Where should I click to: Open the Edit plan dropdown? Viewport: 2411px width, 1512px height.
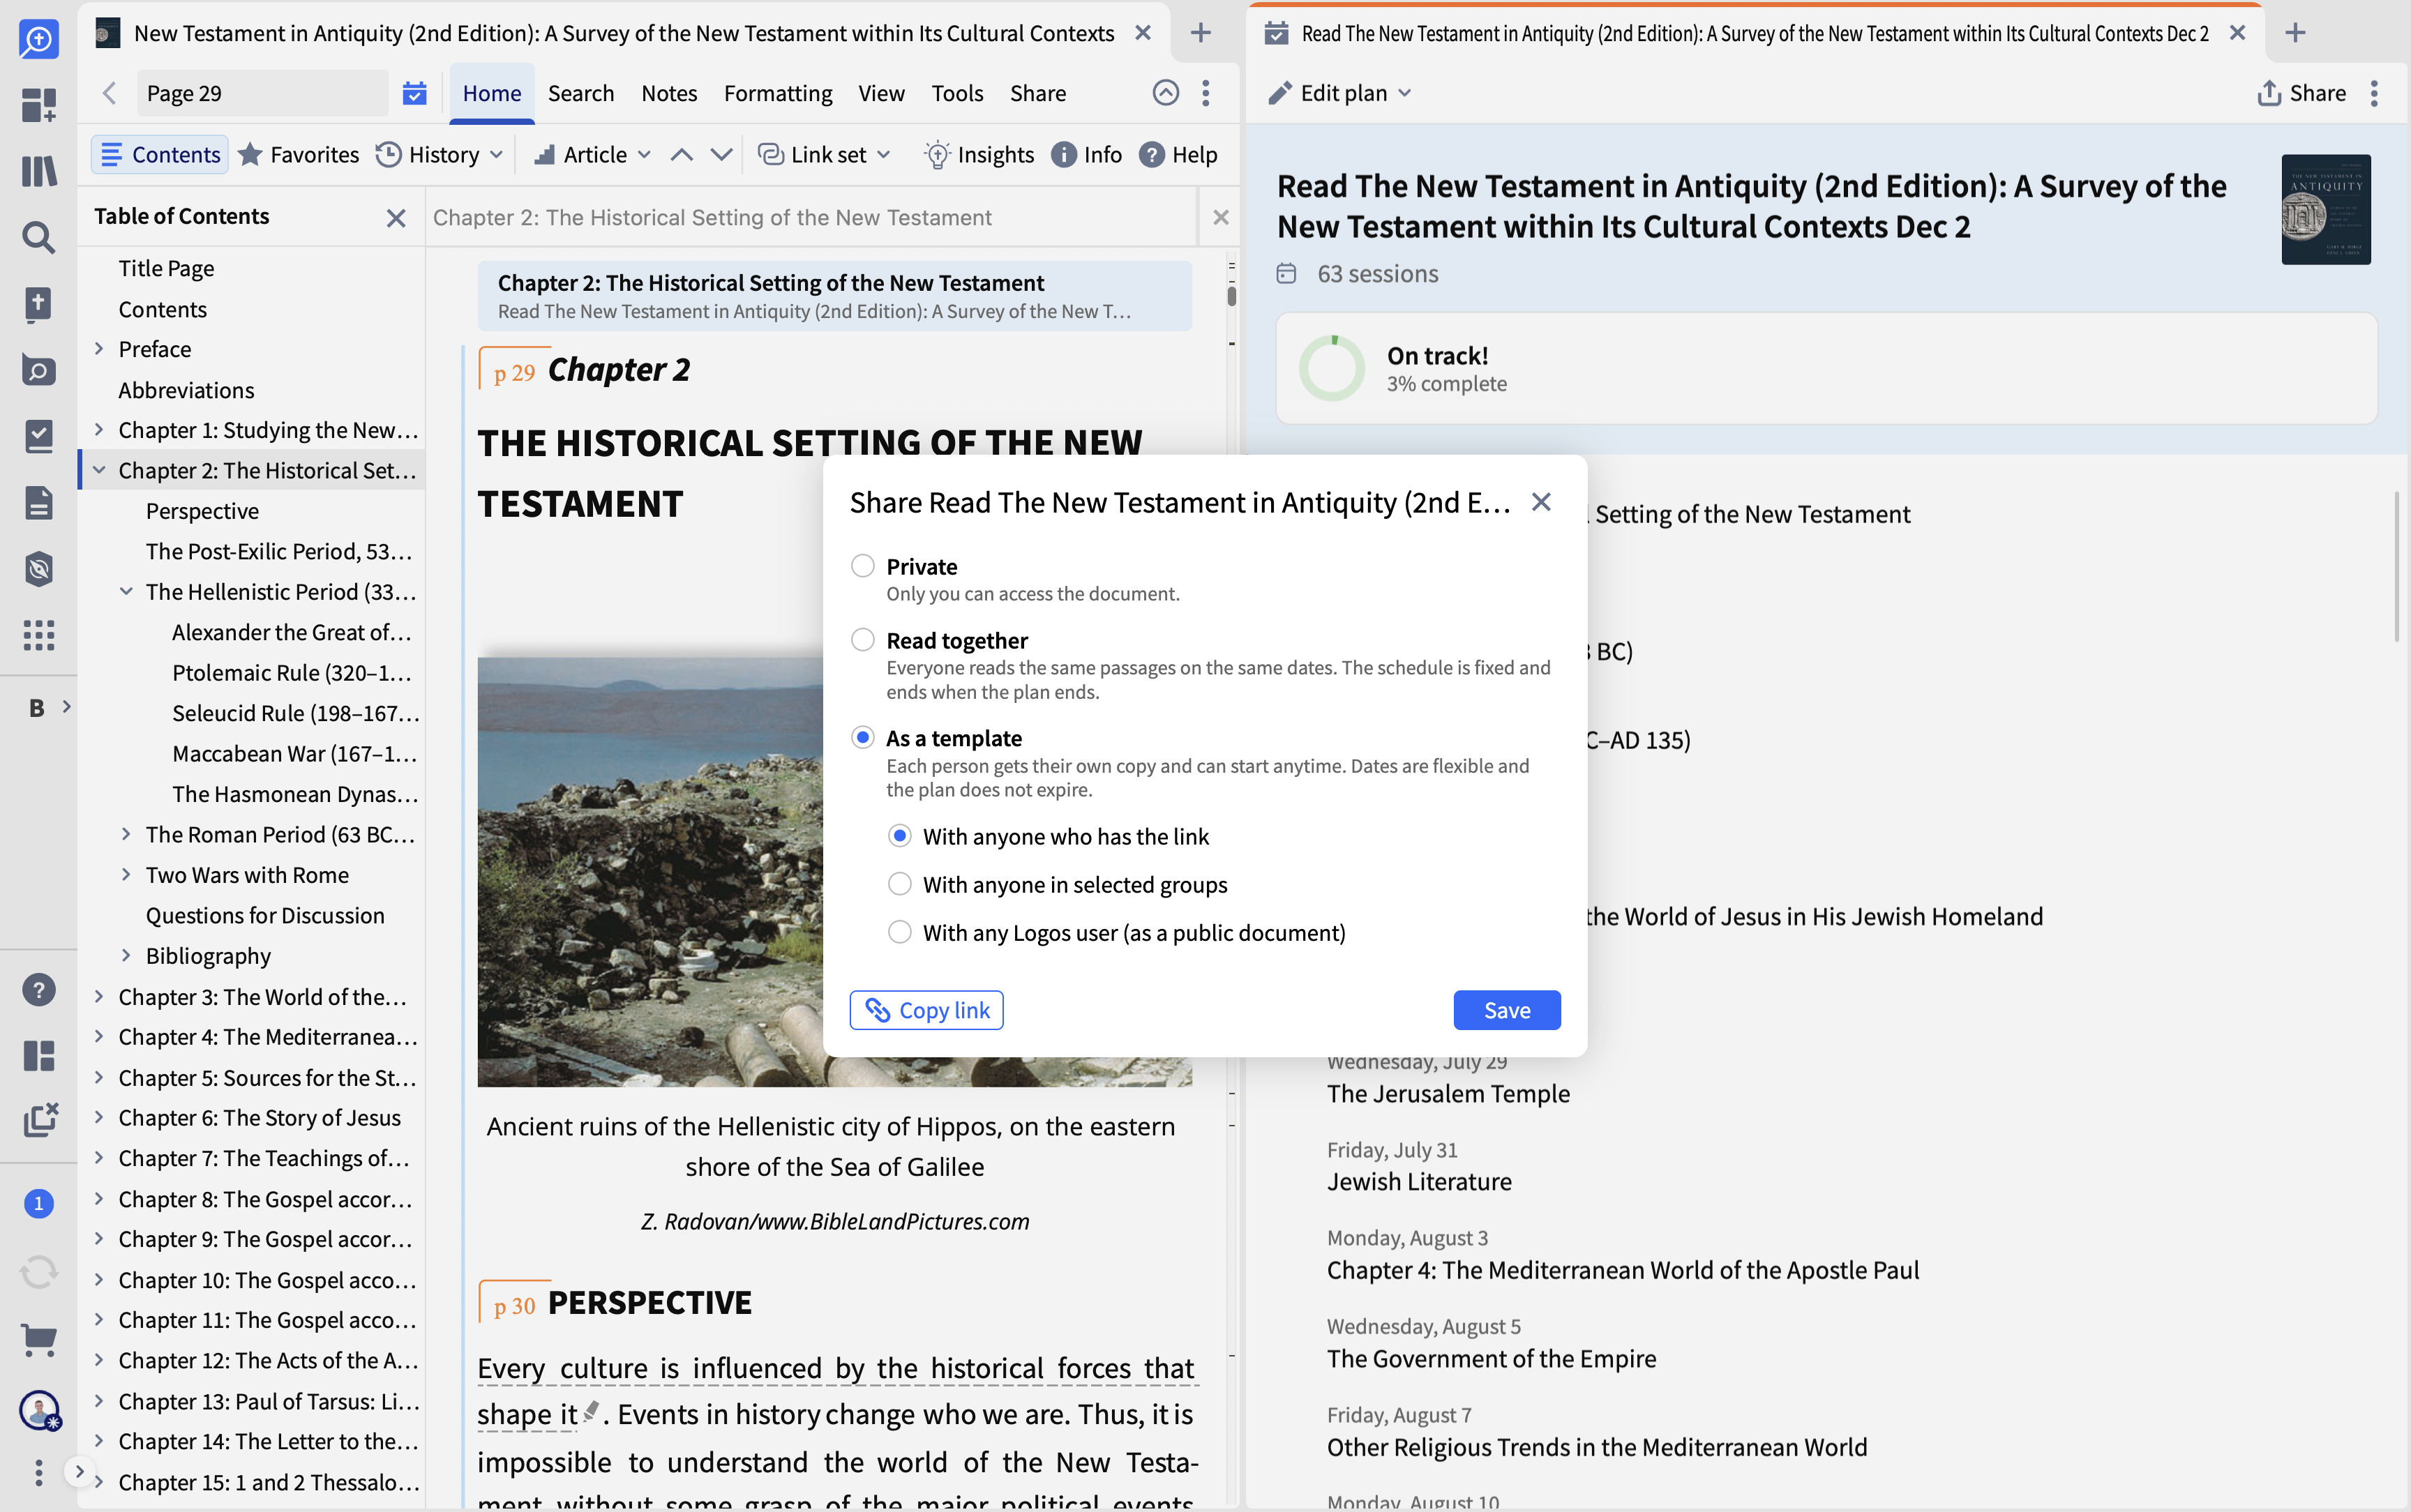pos(1340,93)
